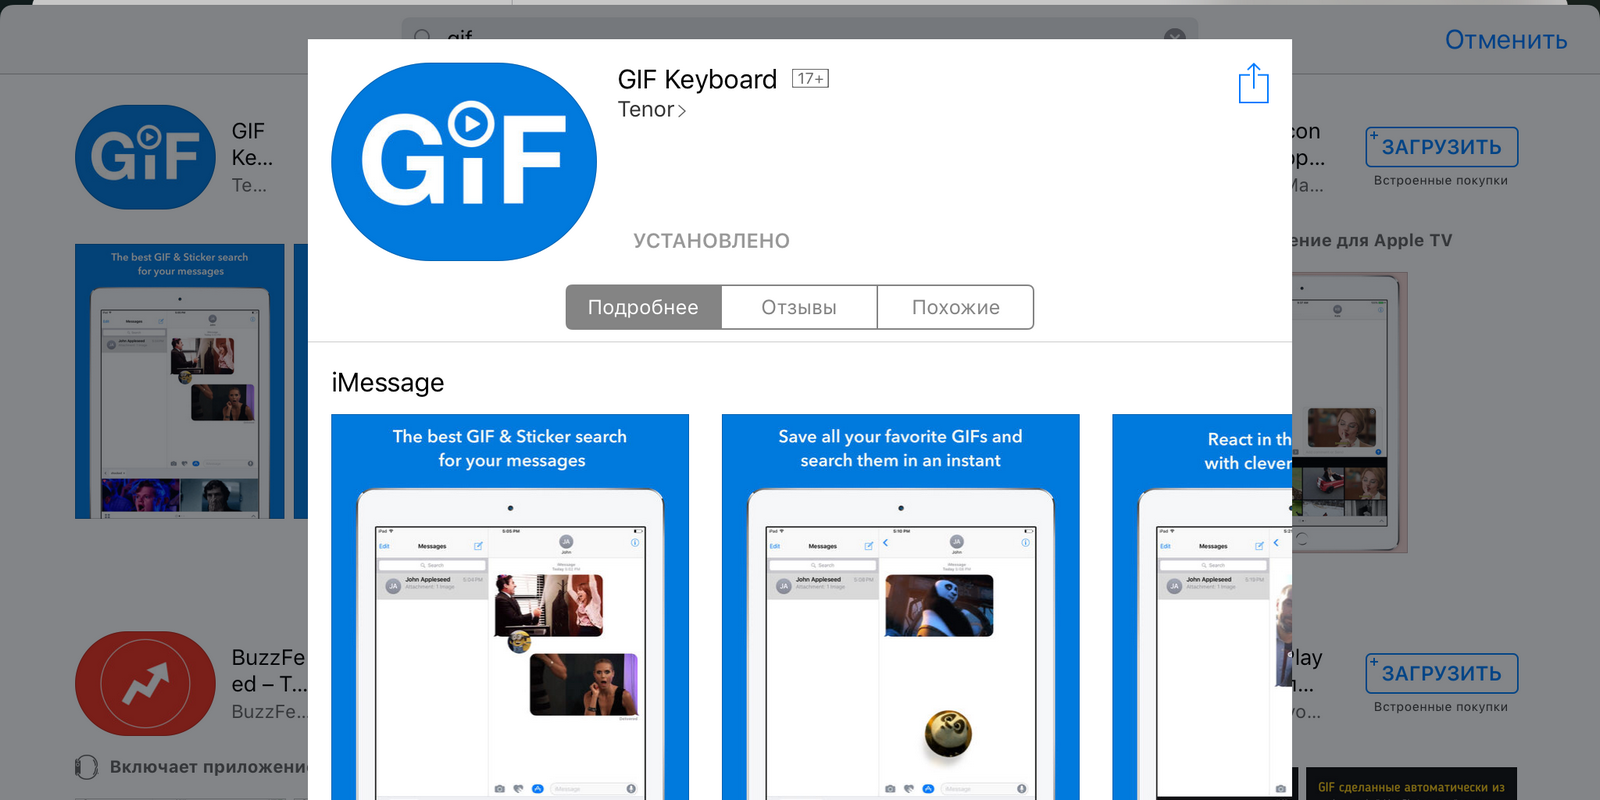This screenshot has height=800, width=1600.
Task: Tap the background GIF Ke... app title text
Action: click(252, 144)
